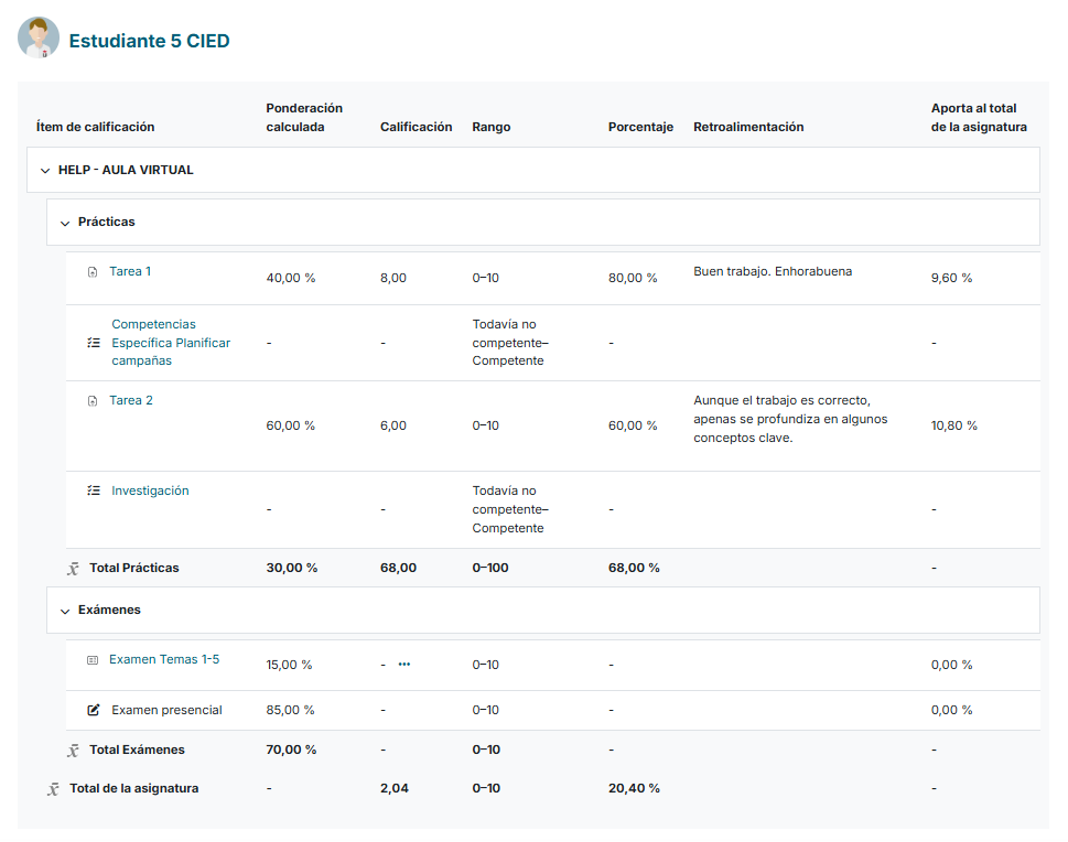Click the feedback Buen trabajo. Enhorabuena
The width and height of the screenshot is (1068, 842).
[x=772, y=271]
